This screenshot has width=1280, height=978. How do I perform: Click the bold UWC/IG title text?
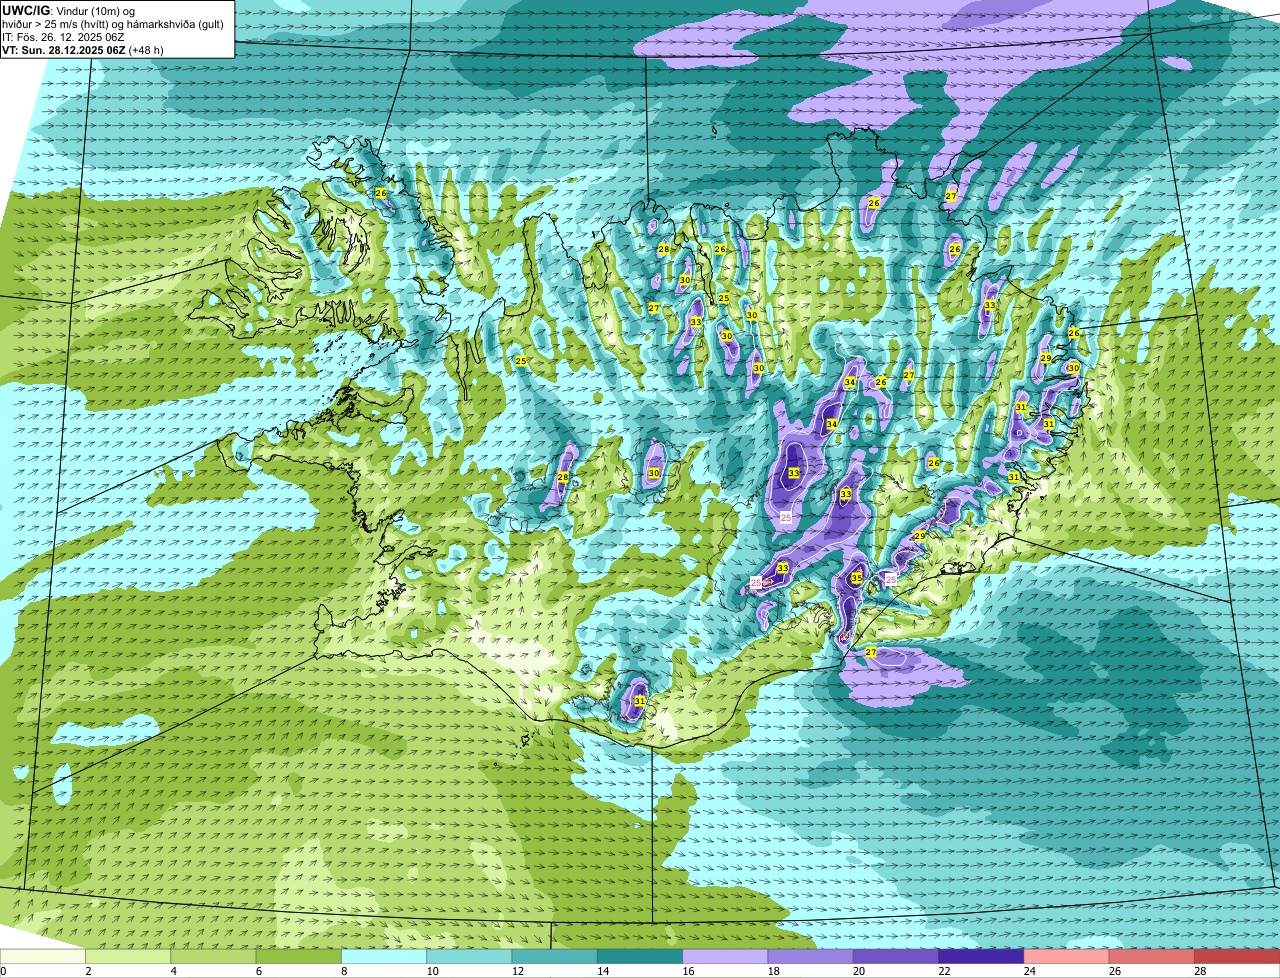click(25, 10)
